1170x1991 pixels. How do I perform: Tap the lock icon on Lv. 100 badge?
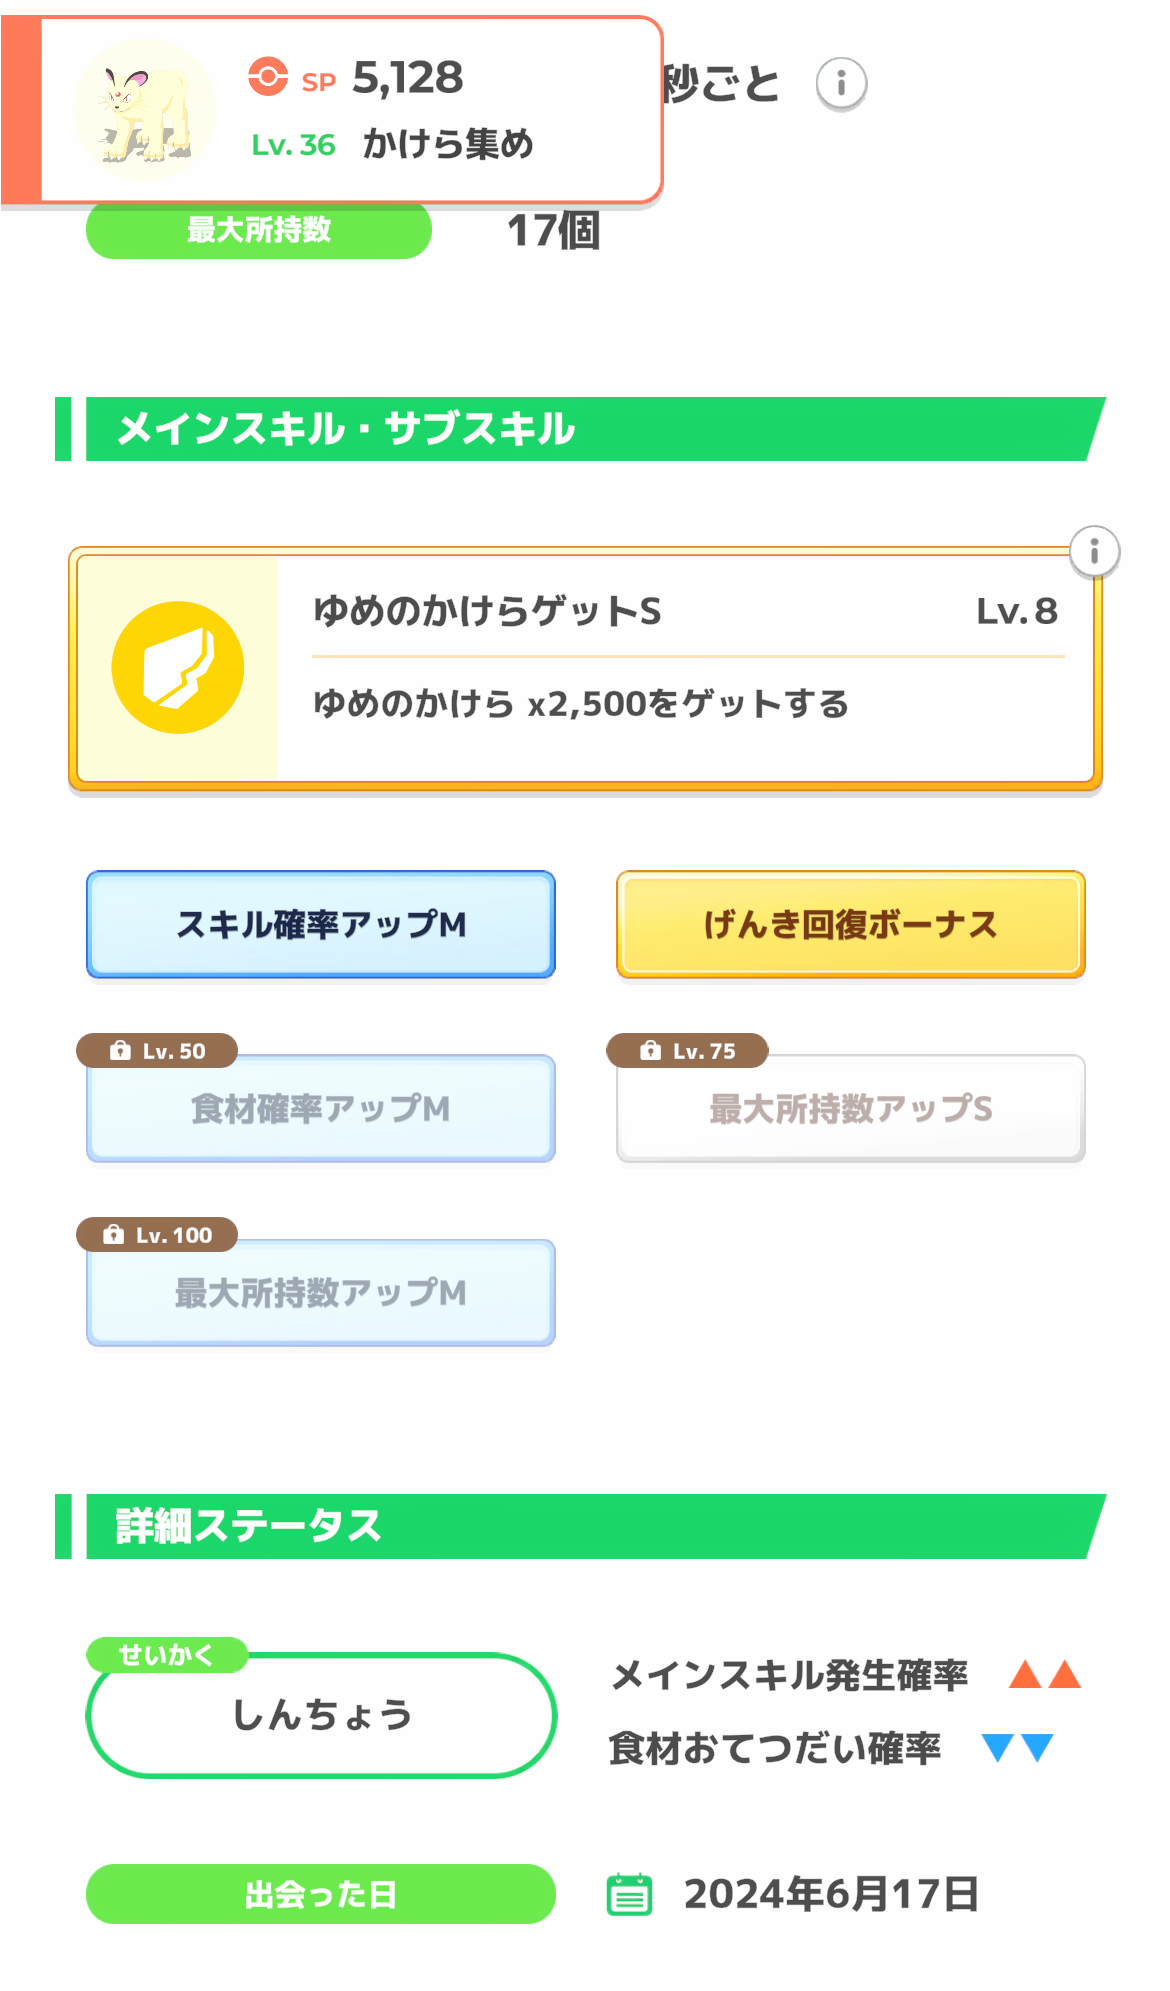[x=113, y=1235]
